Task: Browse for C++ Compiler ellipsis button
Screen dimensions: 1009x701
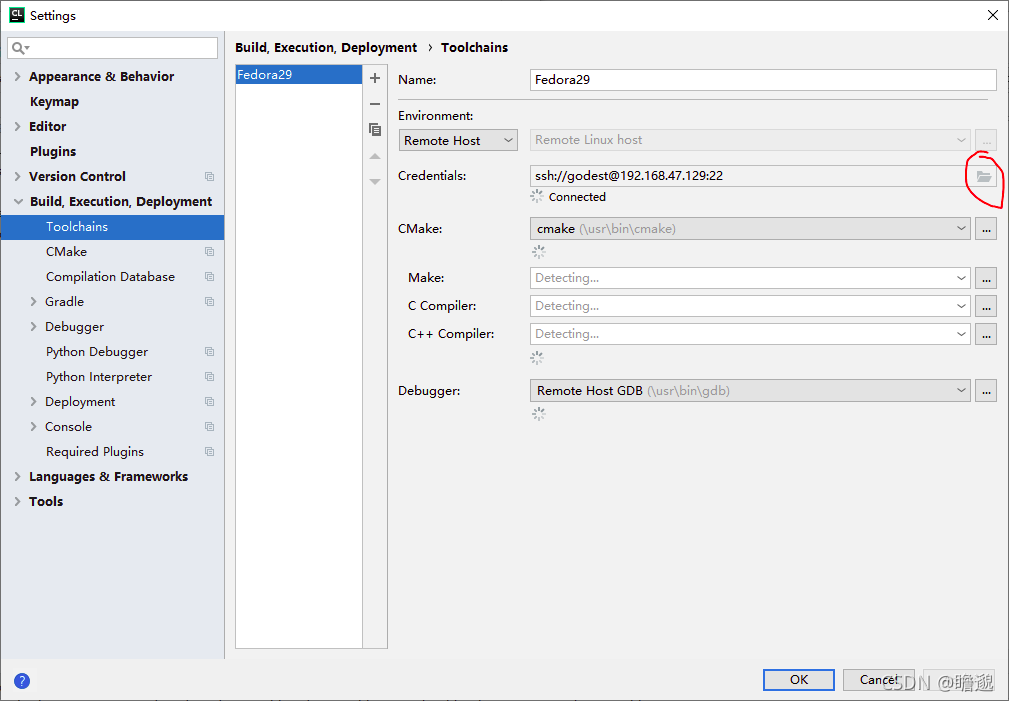Action: (x=986, y=334)
